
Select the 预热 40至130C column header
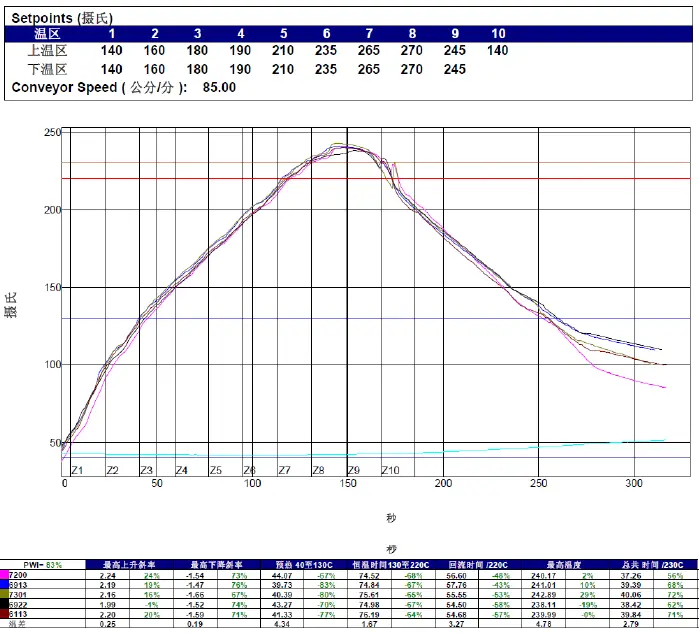(x=304, y=565)
